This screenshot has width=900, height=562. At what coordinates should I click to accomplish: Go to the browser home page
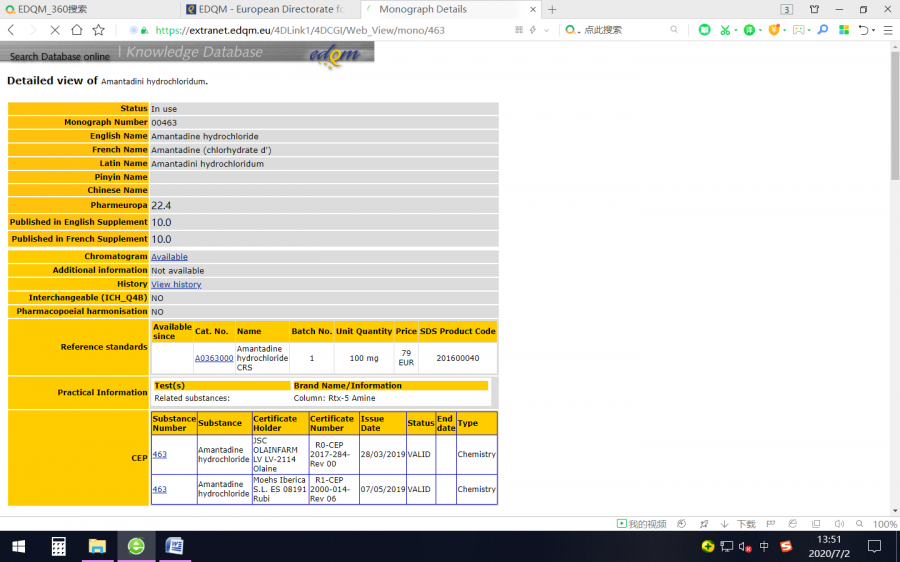point(77,30)
